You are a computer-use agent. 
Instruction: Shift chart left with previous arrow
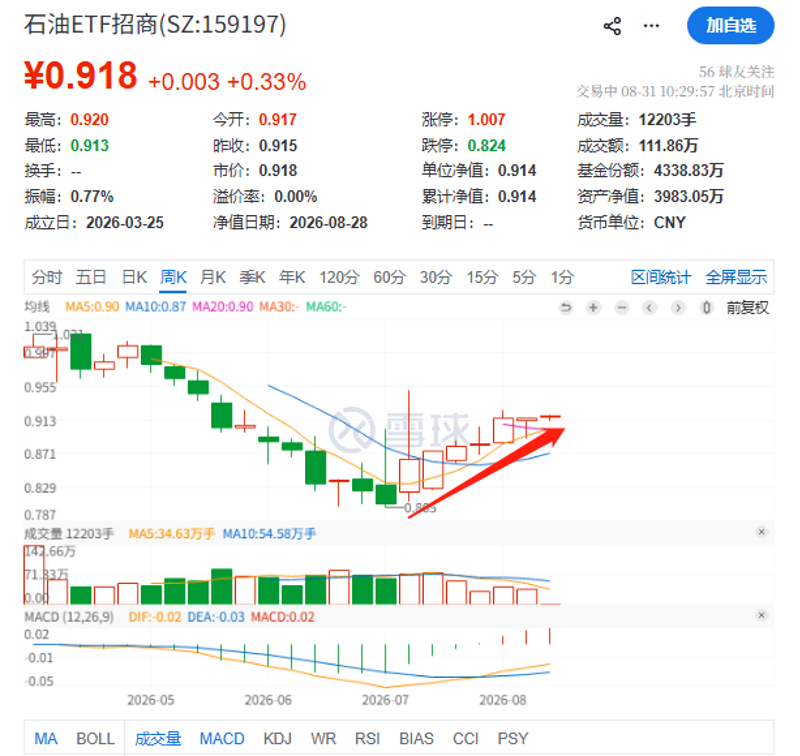[x=649, y=308]
